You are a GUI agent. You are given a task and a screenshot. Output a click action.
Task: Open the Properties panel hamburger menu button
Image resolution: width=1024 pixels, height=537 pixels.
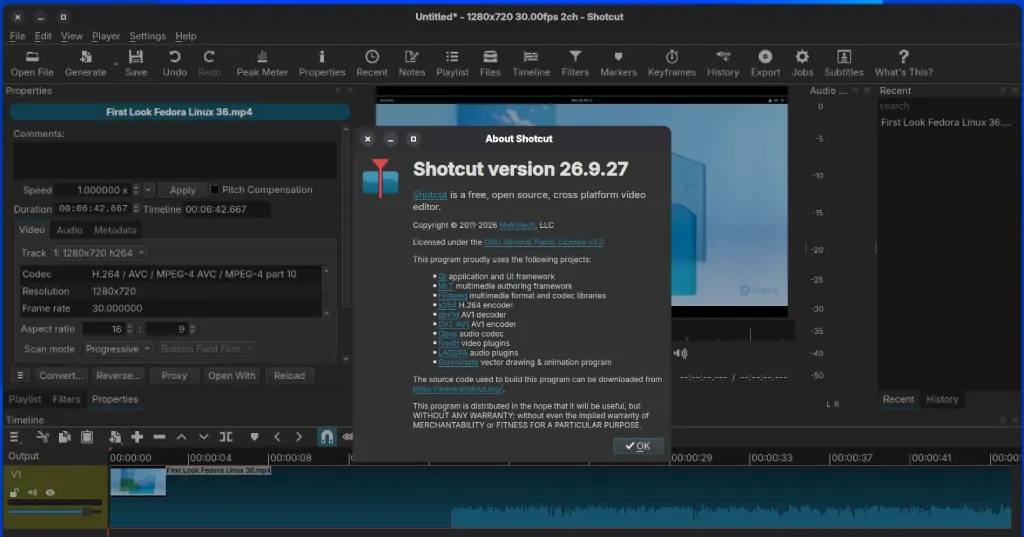[20, 376]
